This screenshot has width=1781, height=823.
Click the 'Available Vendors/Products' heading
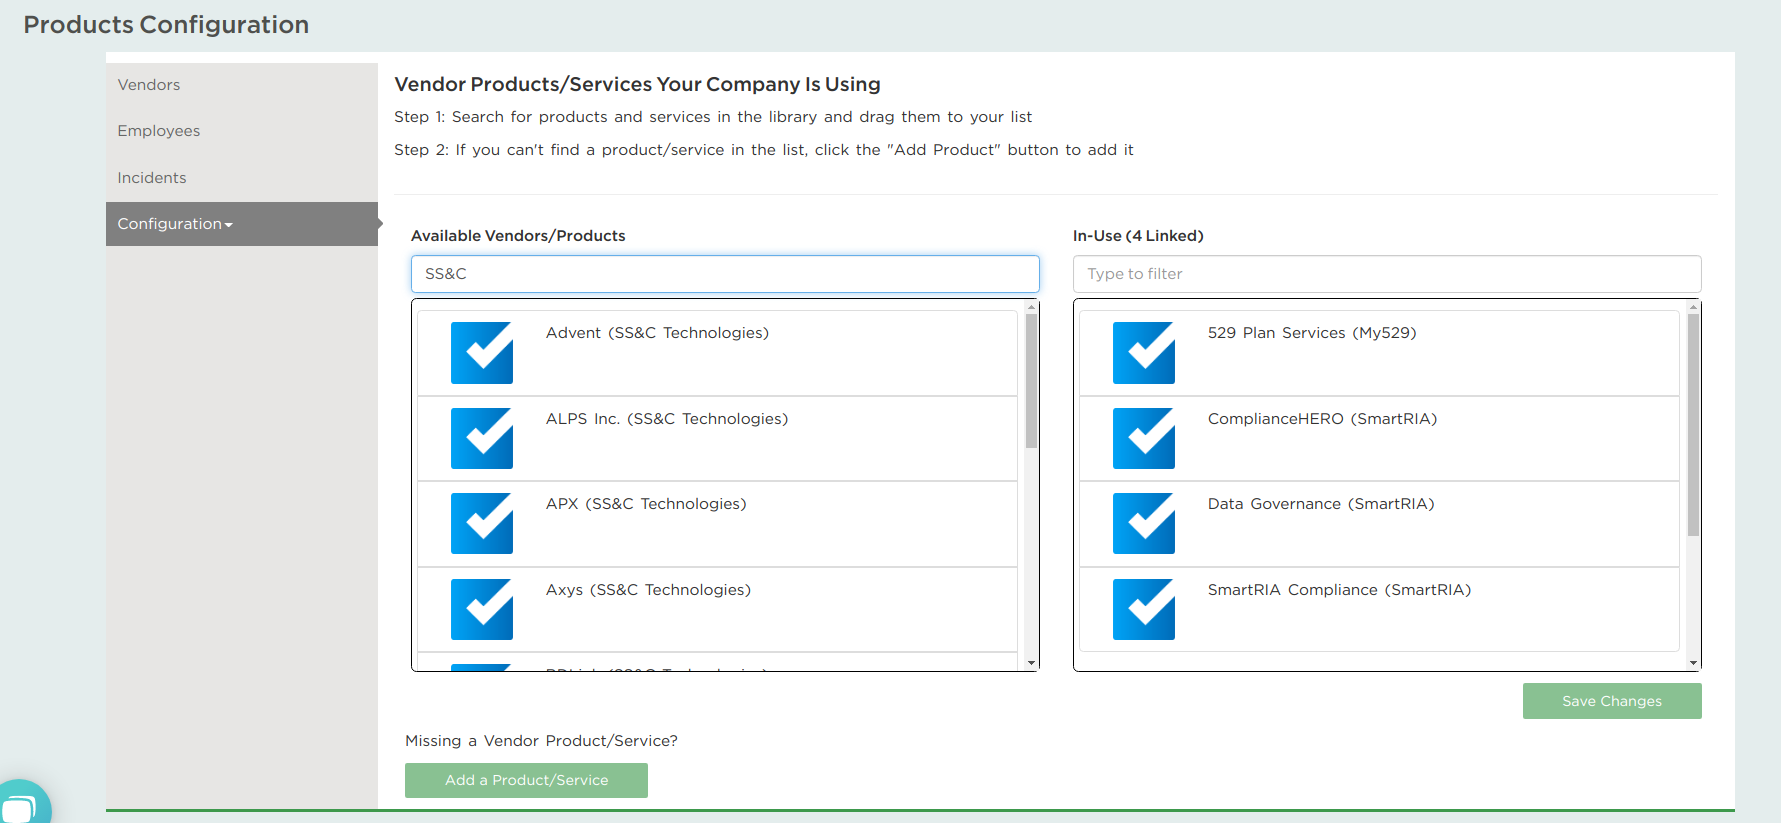(x=518, y=236)
